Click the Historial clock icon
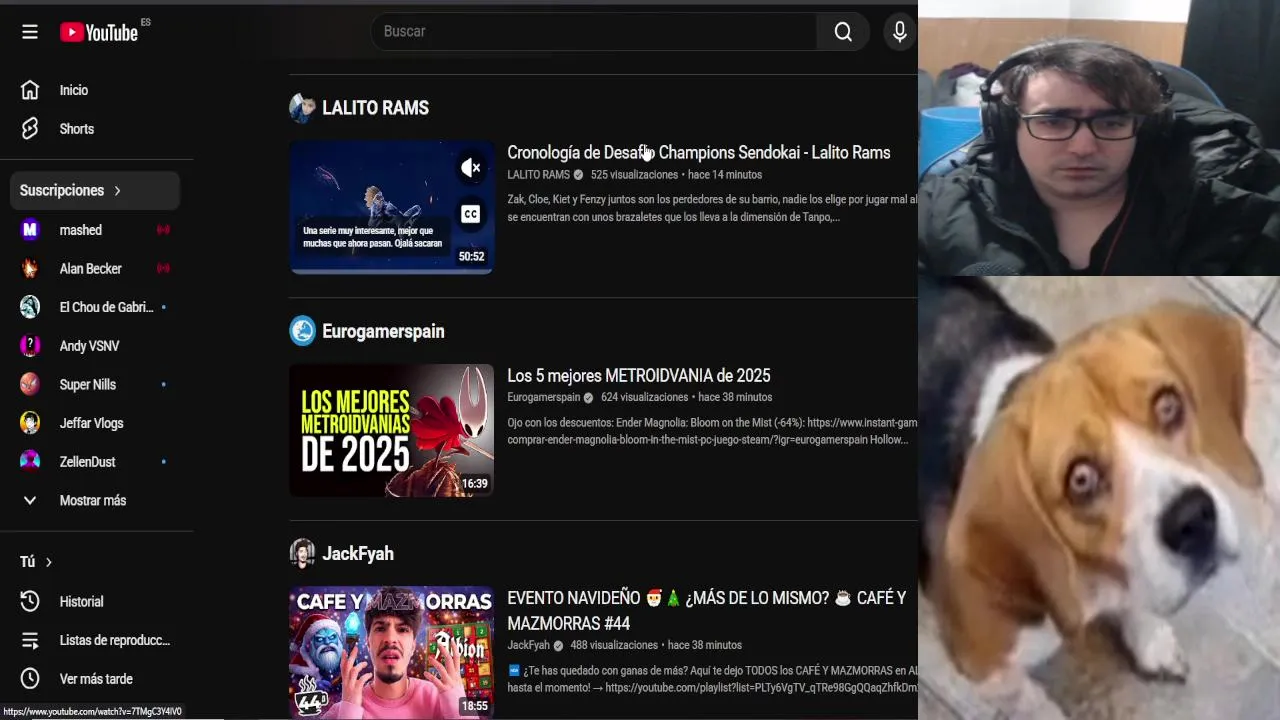1280x720 pixels. (x=30, y=601)
